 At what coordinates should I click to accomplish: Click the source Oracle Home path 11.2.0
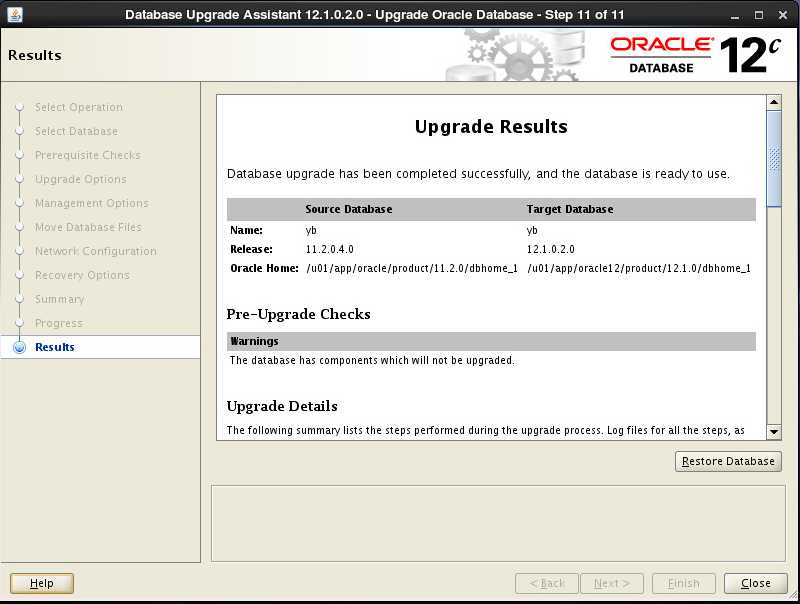click(412, 268)
